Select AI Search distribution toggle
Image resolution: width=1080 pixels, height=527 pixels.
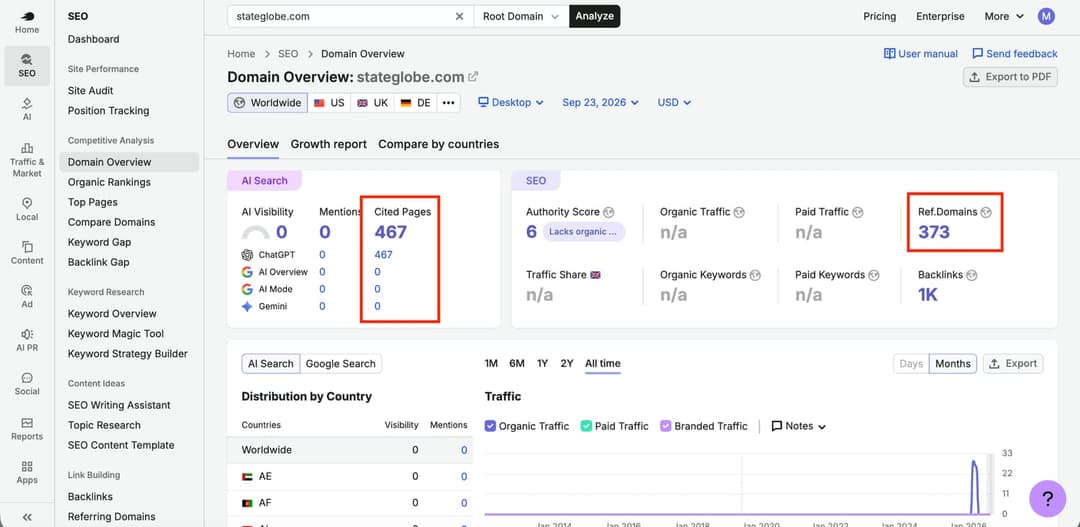(271, 364)
